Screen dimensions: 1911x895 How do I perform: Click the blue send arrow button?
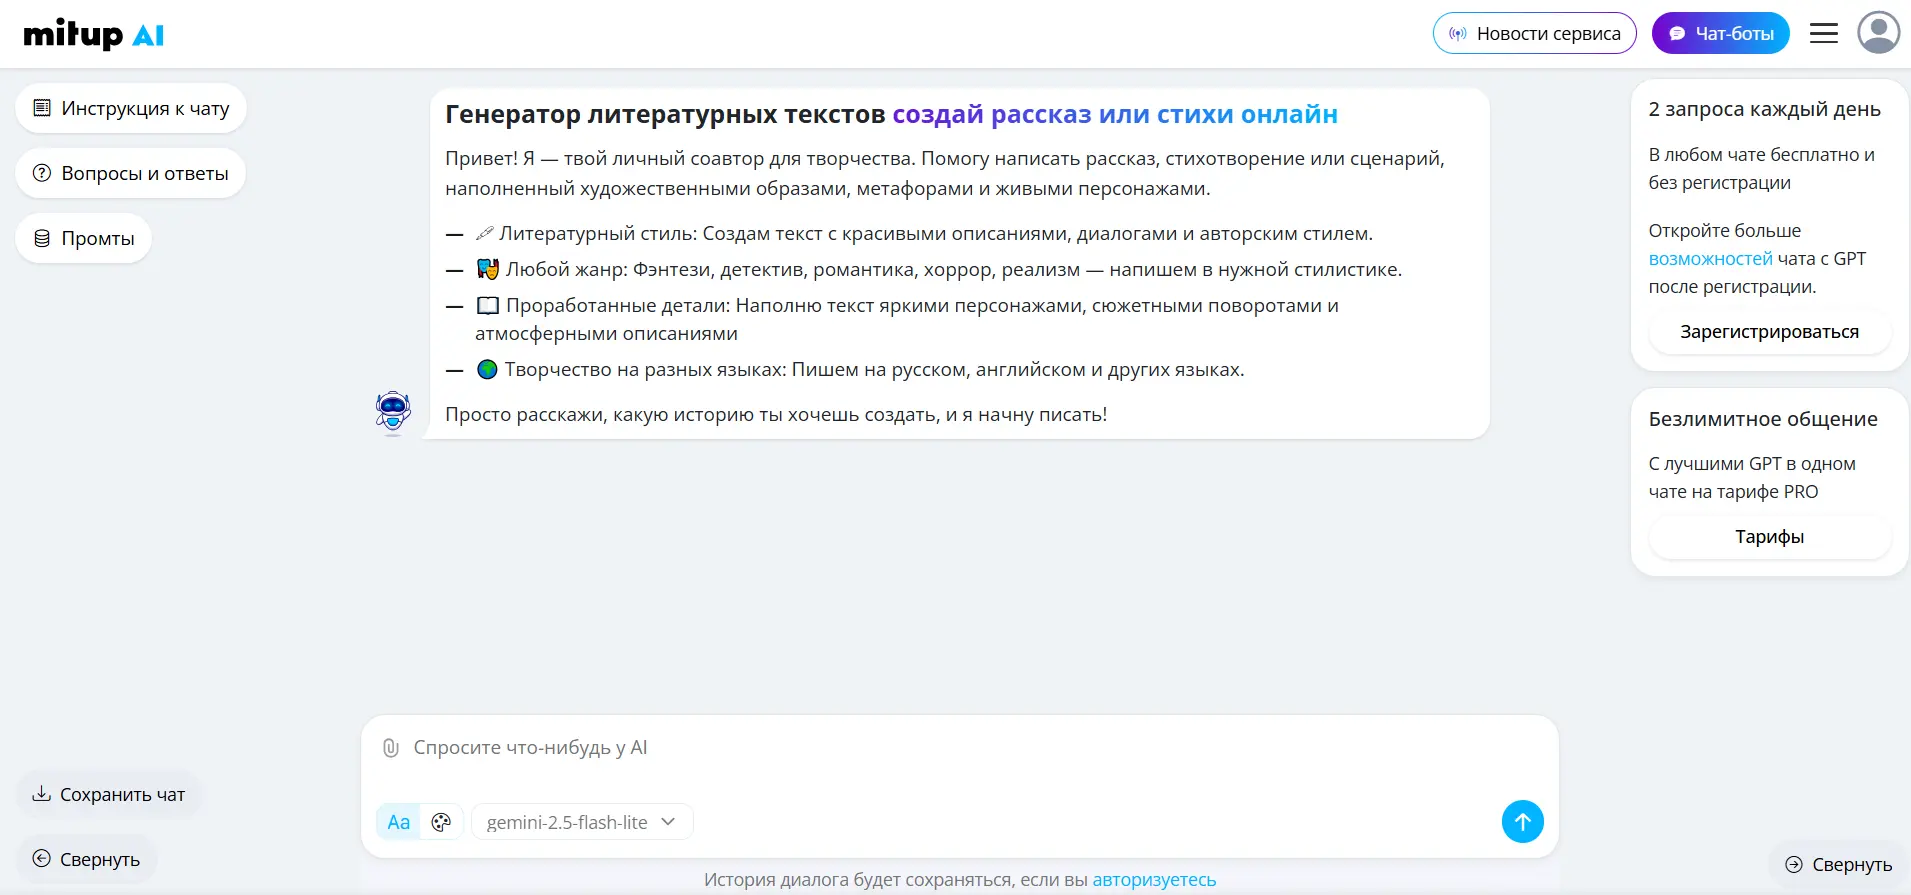(1522, 822)
